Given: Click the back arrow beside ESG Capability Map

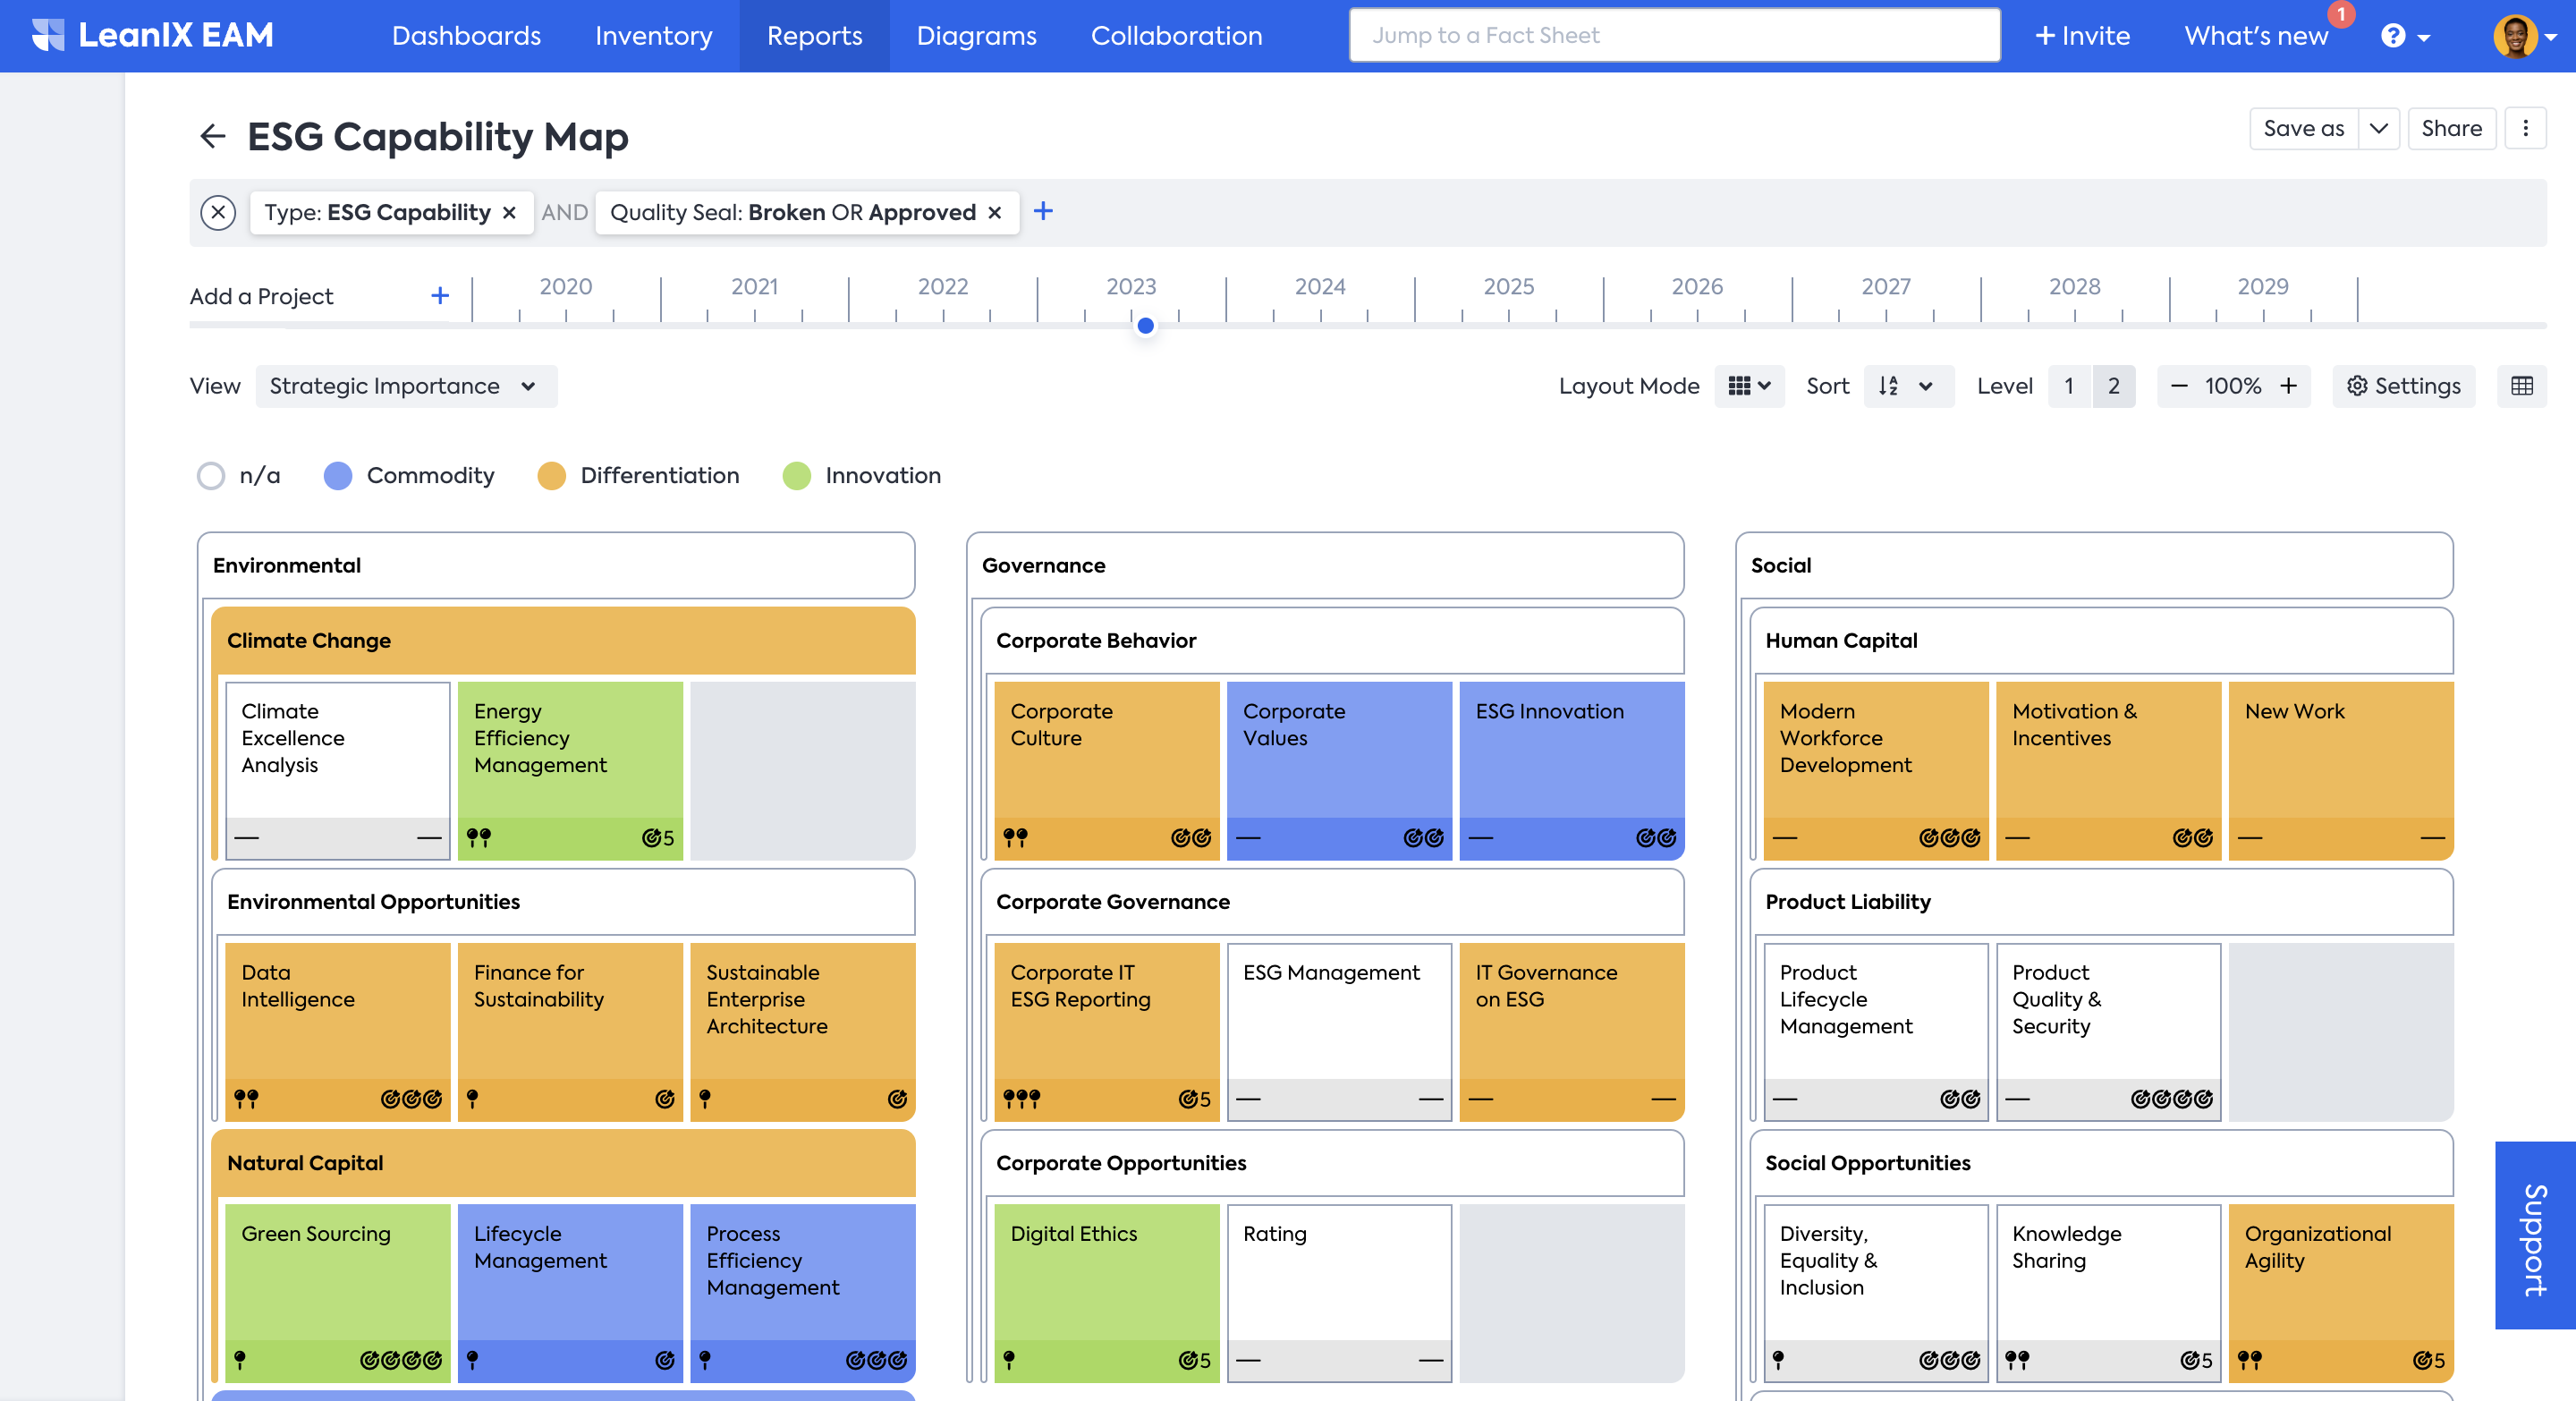Looking at the screenshot, I should point(212,136).
